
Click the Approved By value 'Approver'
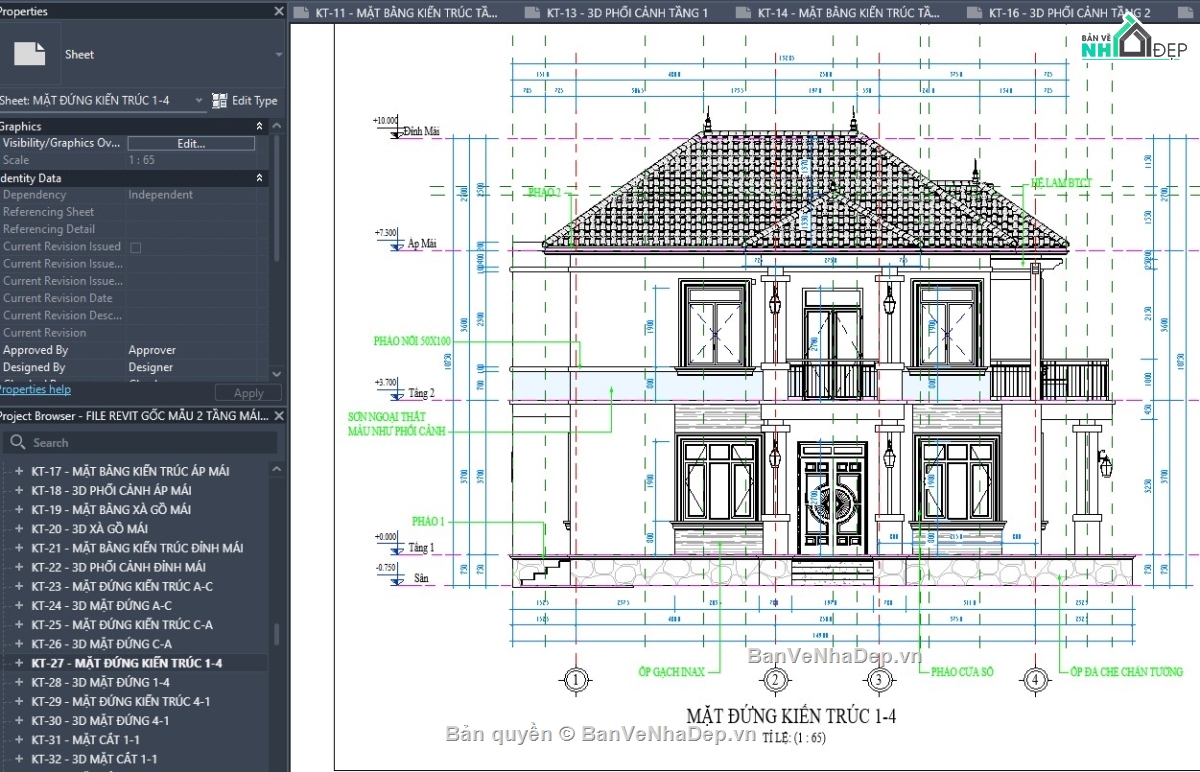152,350
